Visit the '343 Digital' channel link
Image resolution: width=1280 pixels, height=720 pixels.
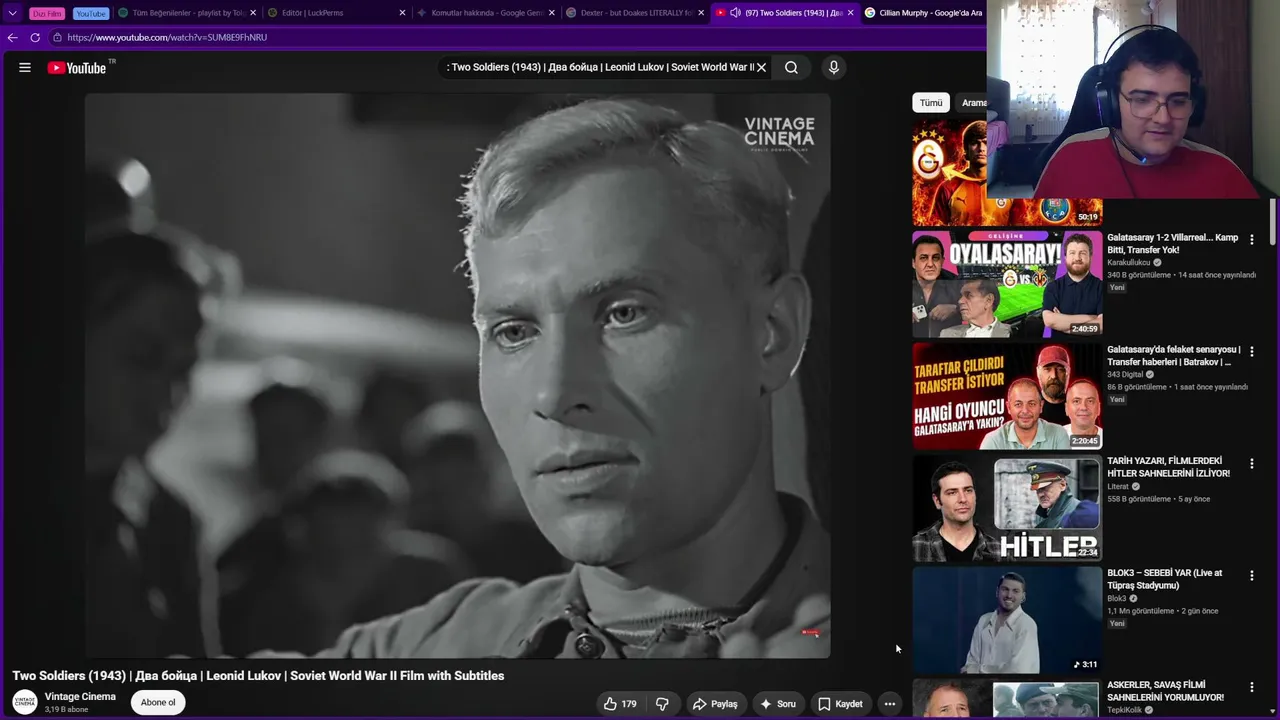[x=1125, y=374]
